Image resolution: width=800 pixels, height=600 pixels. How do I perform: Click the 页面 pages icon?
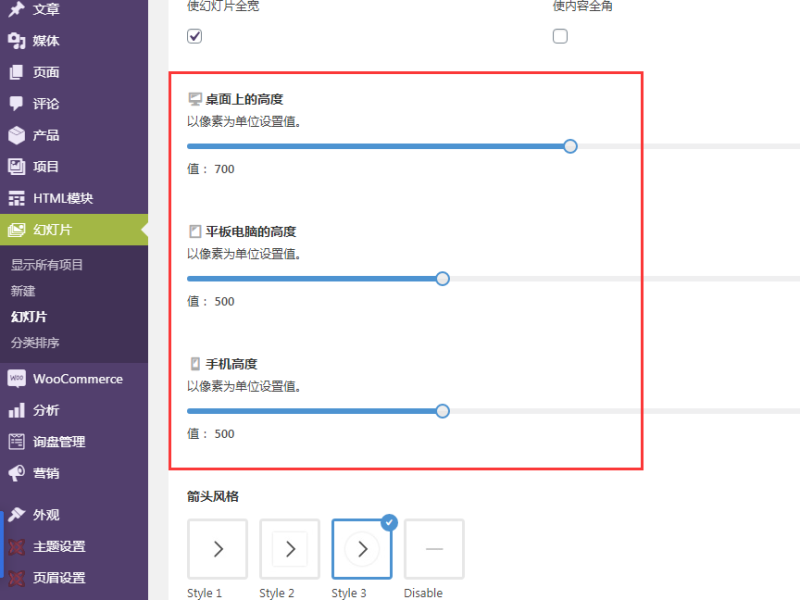[x=16, y=72]
